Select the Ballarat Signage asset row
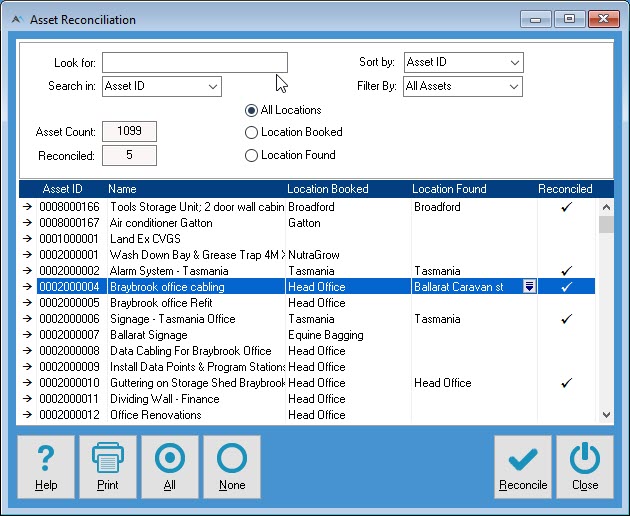This screenshot has width=630, height=516. coord(150,335)
